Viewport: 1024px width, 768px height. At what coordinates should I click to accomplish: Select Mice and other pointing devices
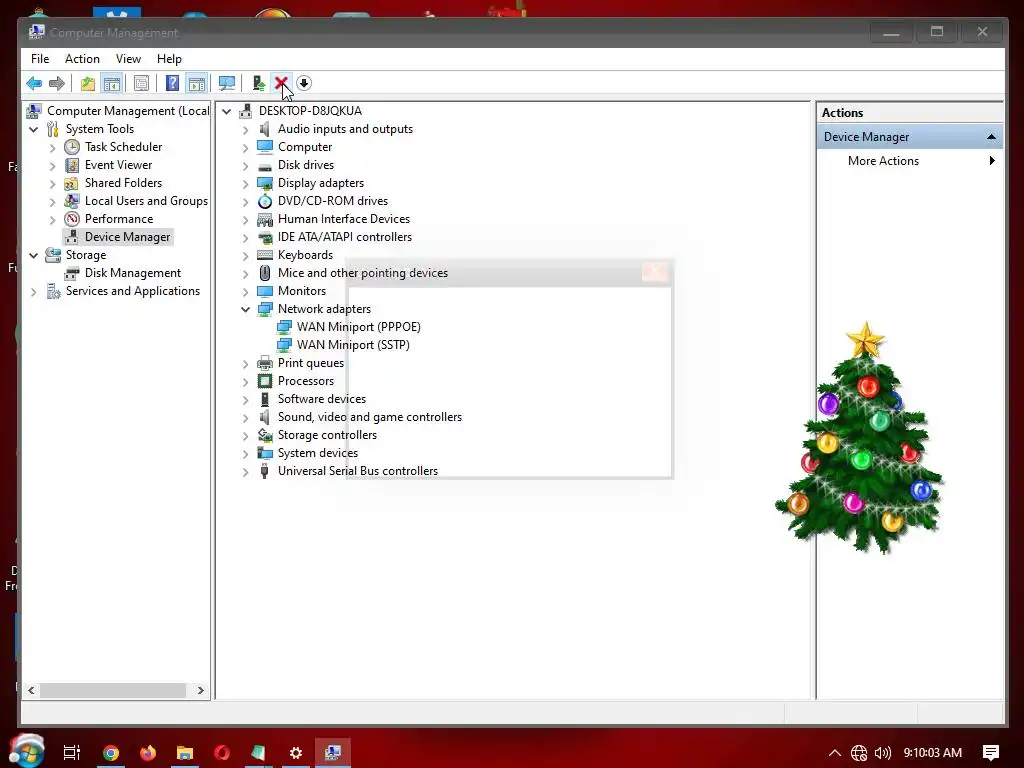[362, 273]
